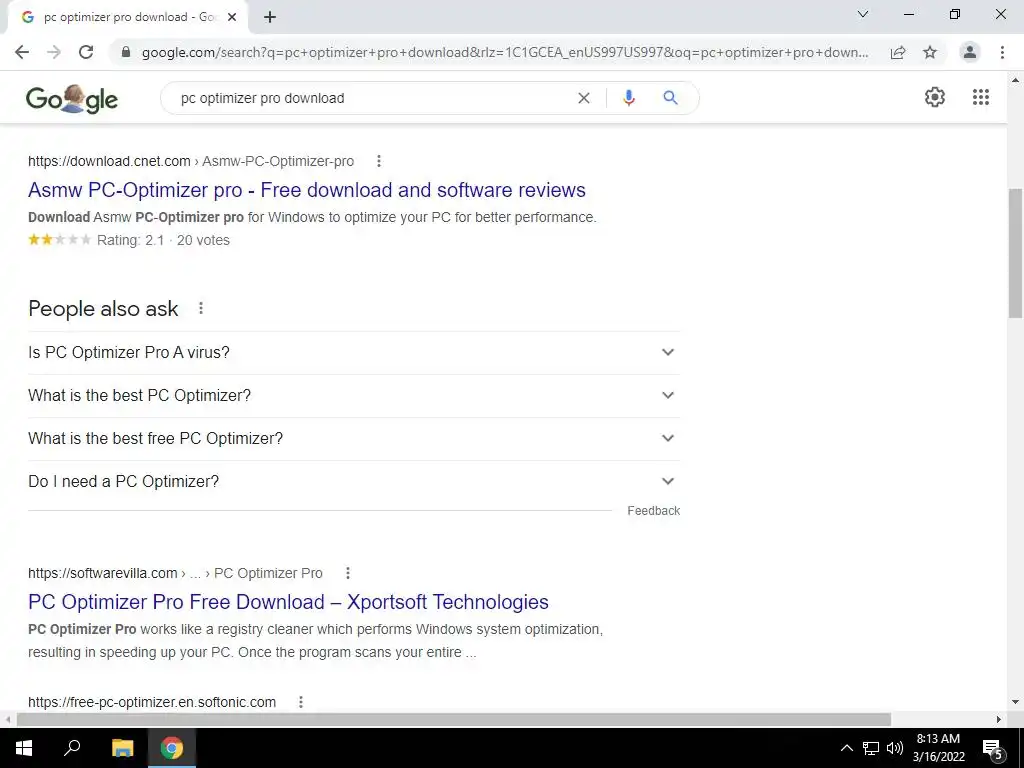Show hidden system tray icons

point(846,748)
